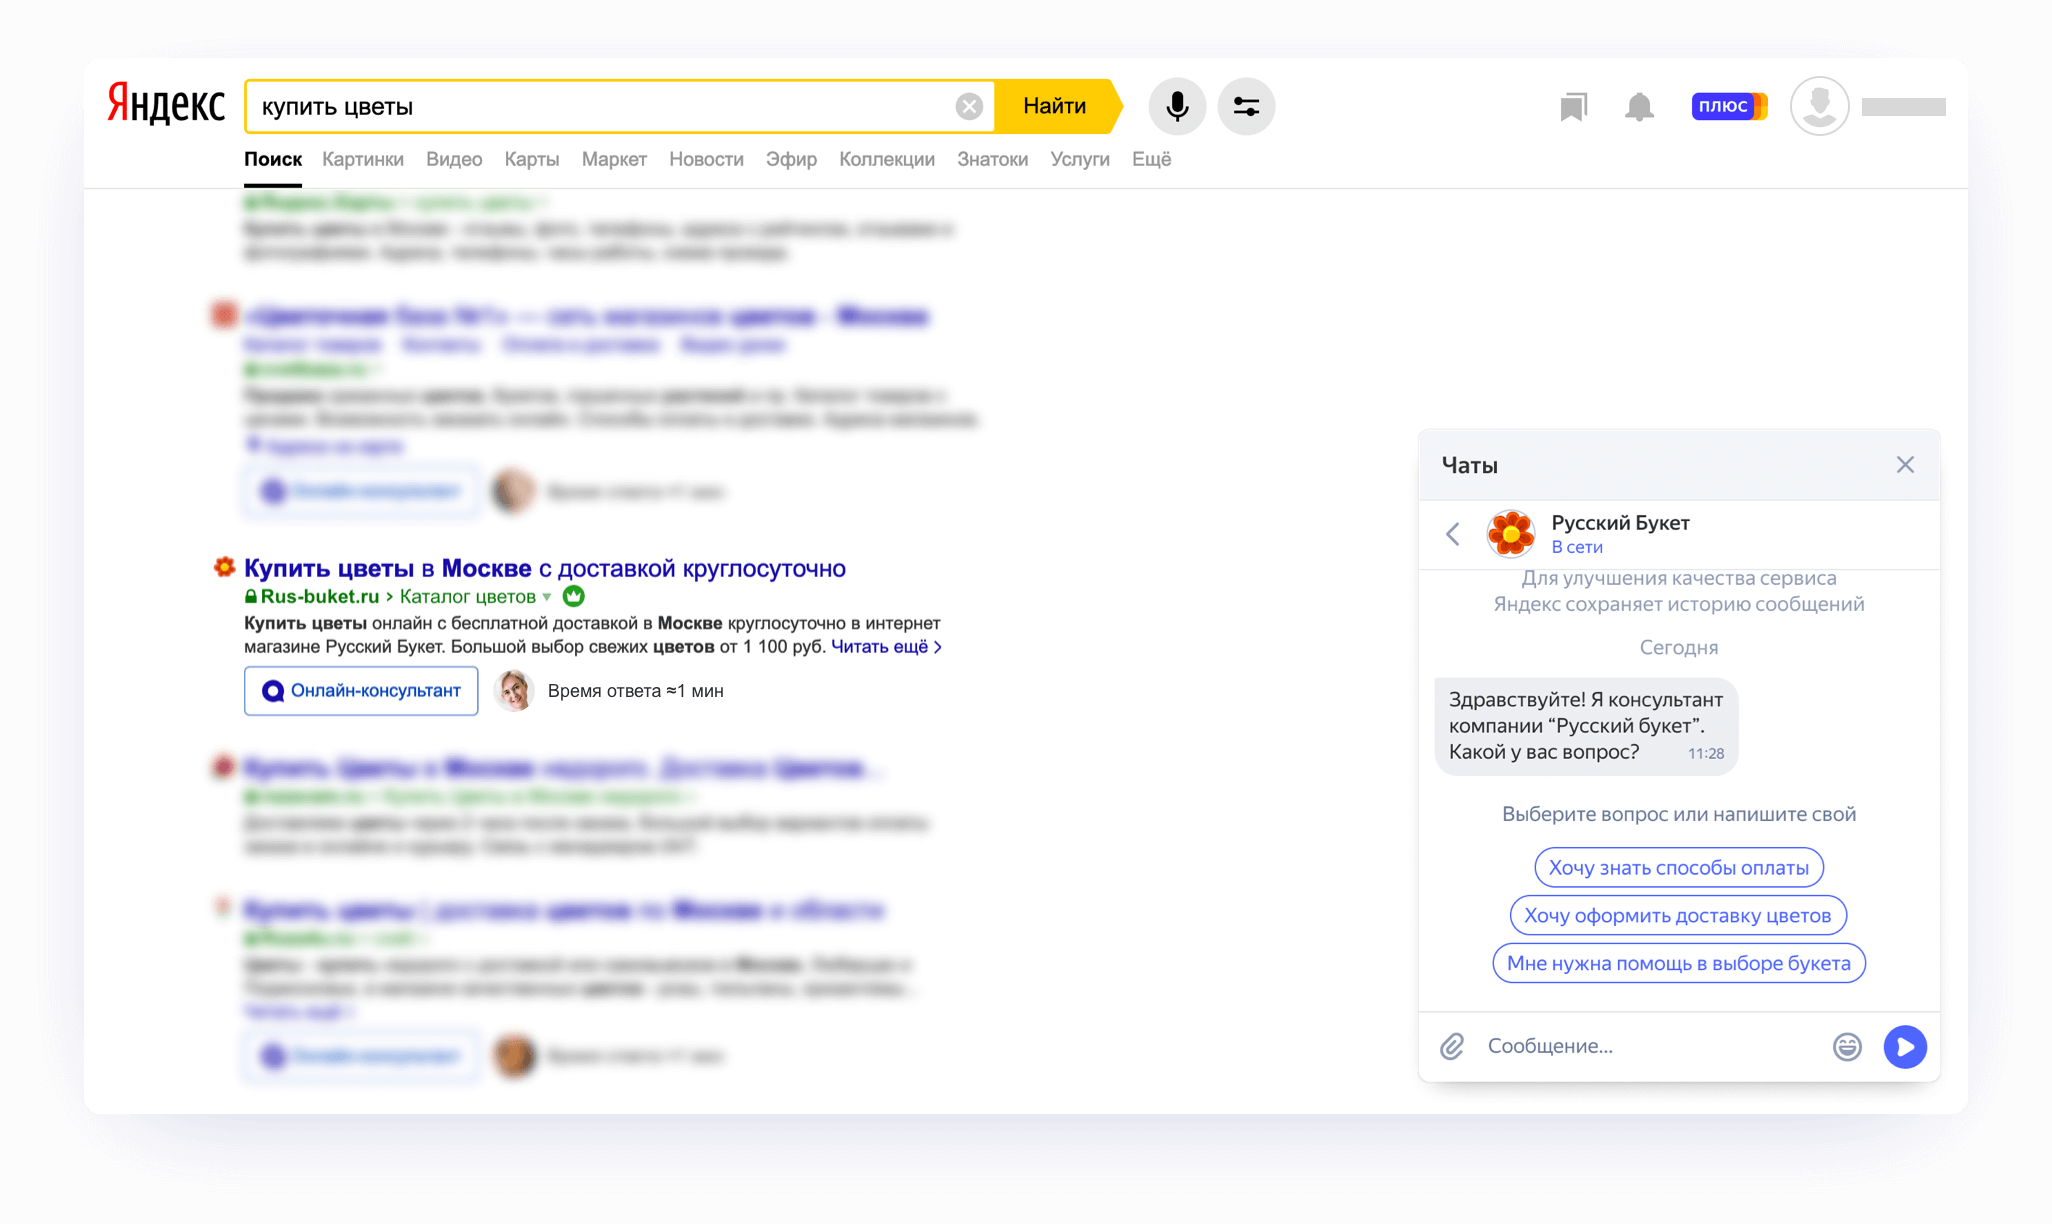Click the Читать ещё link
The height and width of the screenshot is (1224, 2052).
(886, 647)
